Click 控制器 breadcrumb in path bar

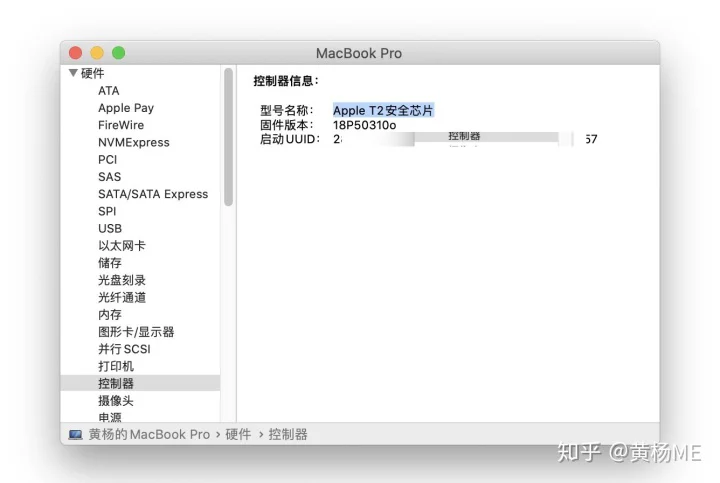pyautogui.click(x=288, y=434)
